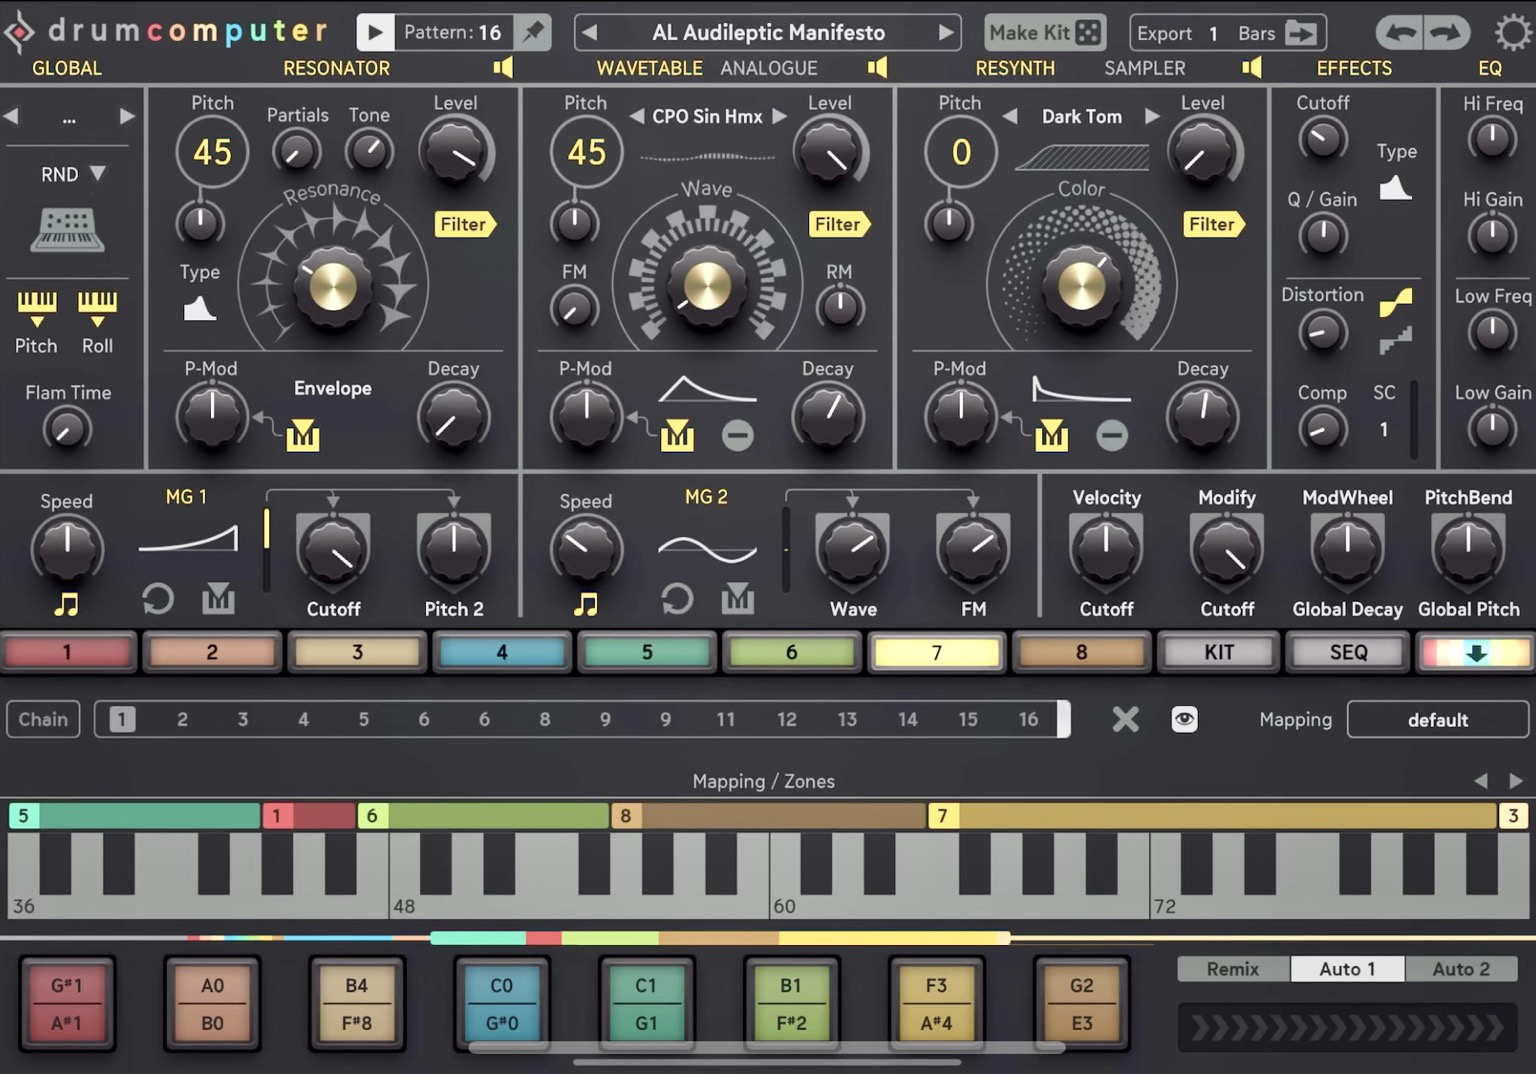This screenshot has width=1536, height=1074.
Task: Toggle the mapping eye visibility icon
Action: coord(1184,719)
